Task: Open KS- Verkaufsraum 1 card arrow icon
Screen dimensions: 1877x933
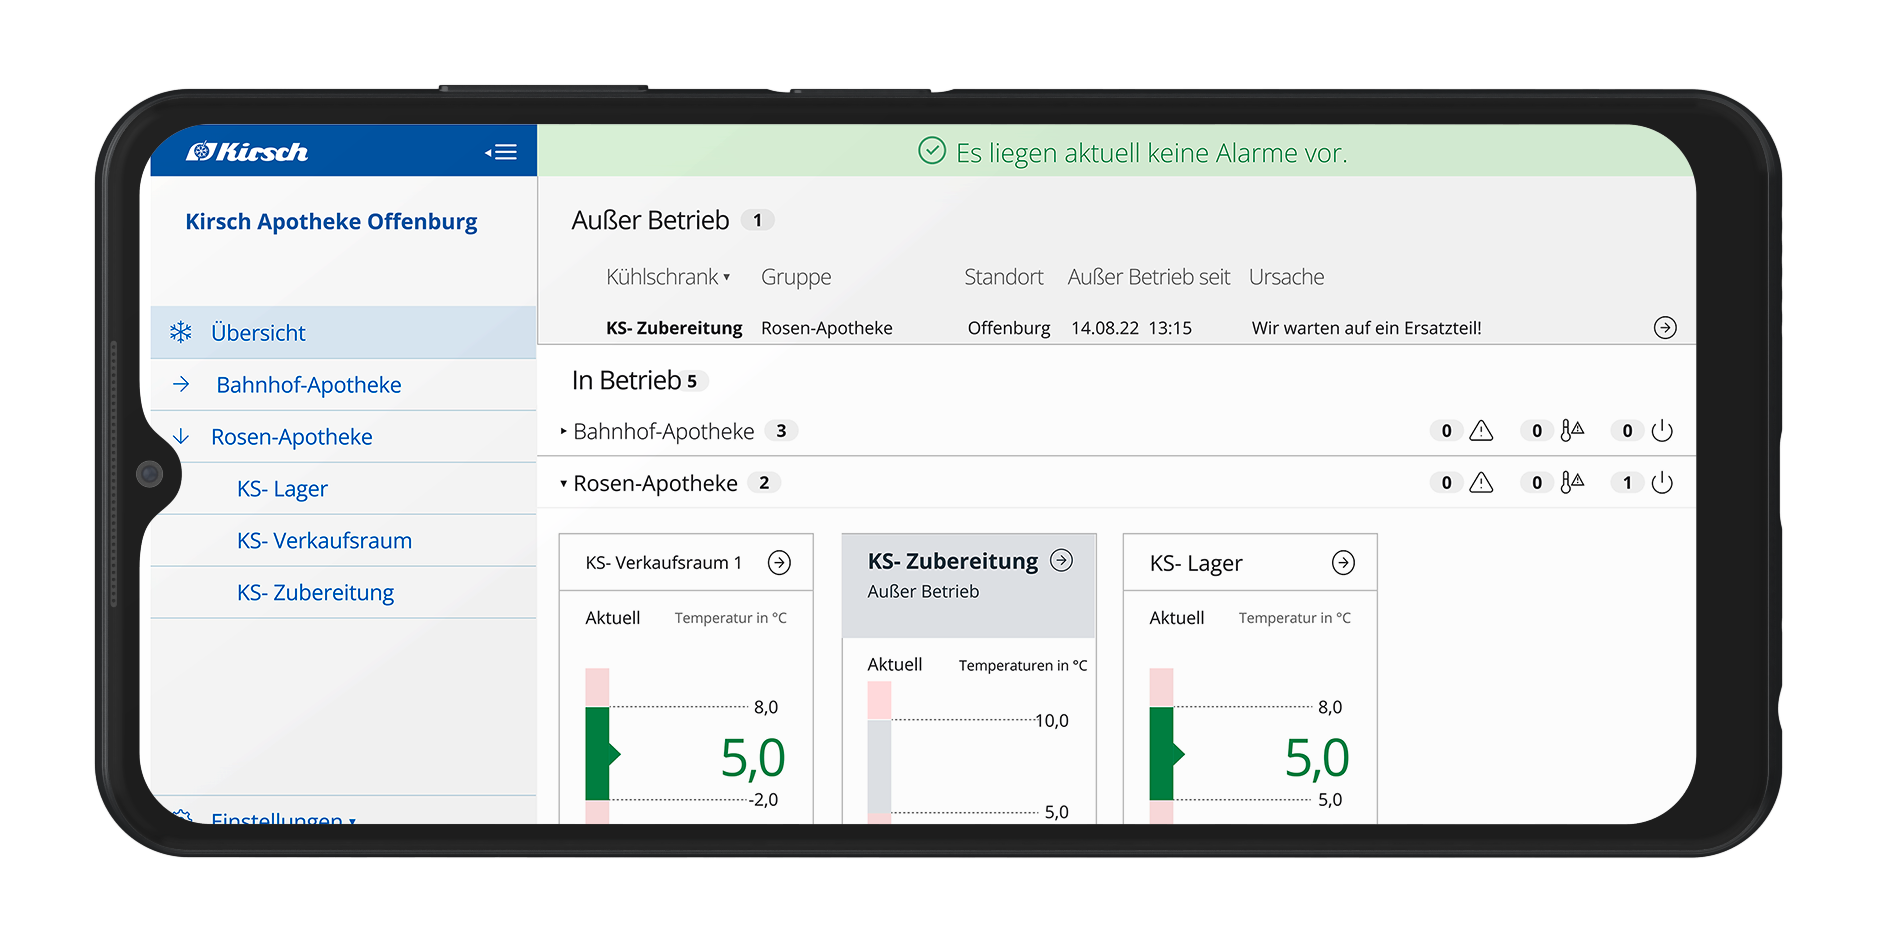Action: (779, 563)
